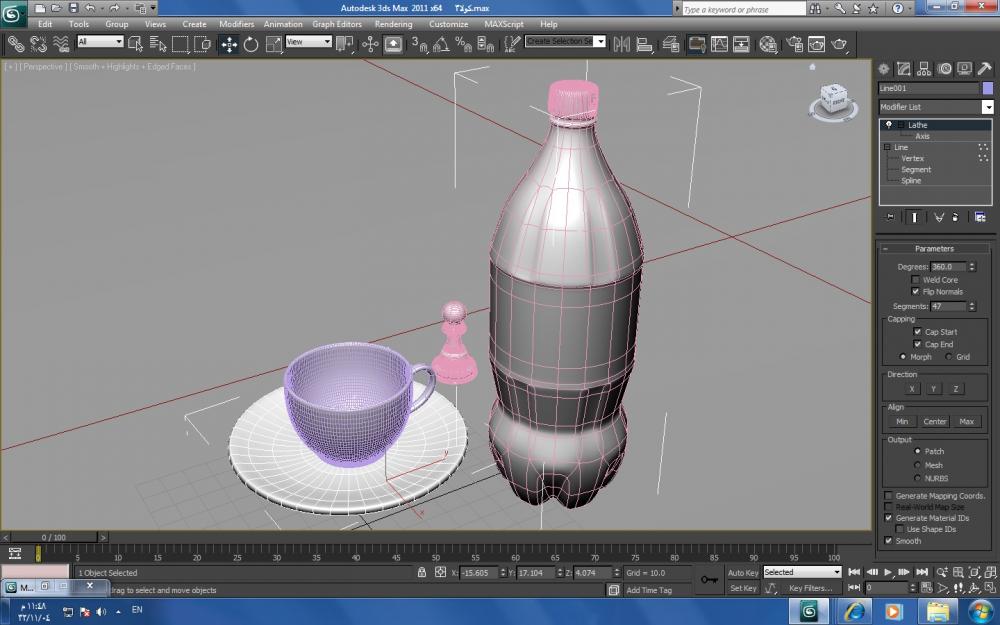Screen dimensions: 1000x625
Task: Click the Max align button
Action: (x=966, y=422)
